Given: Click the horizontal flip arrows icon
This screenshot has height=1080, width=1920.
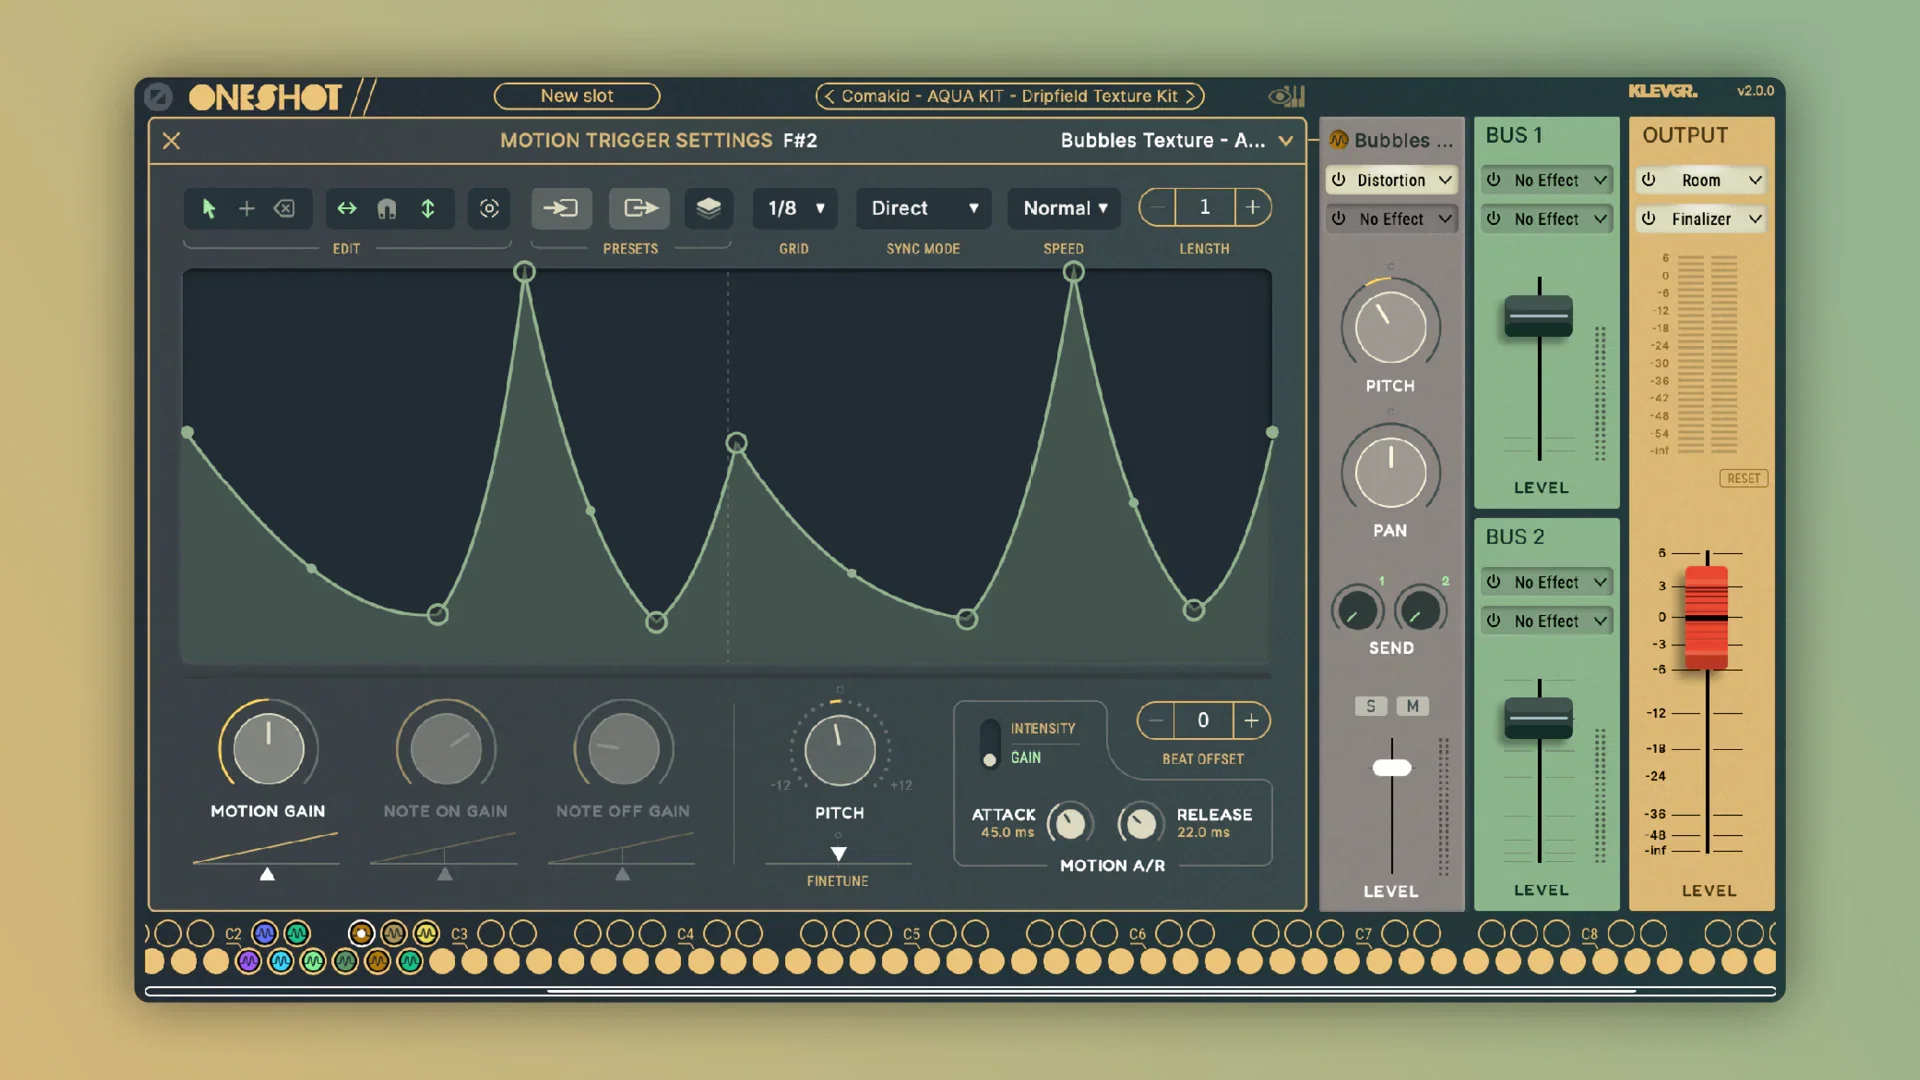Looking at the screenshot, I should tap(347, 208).
